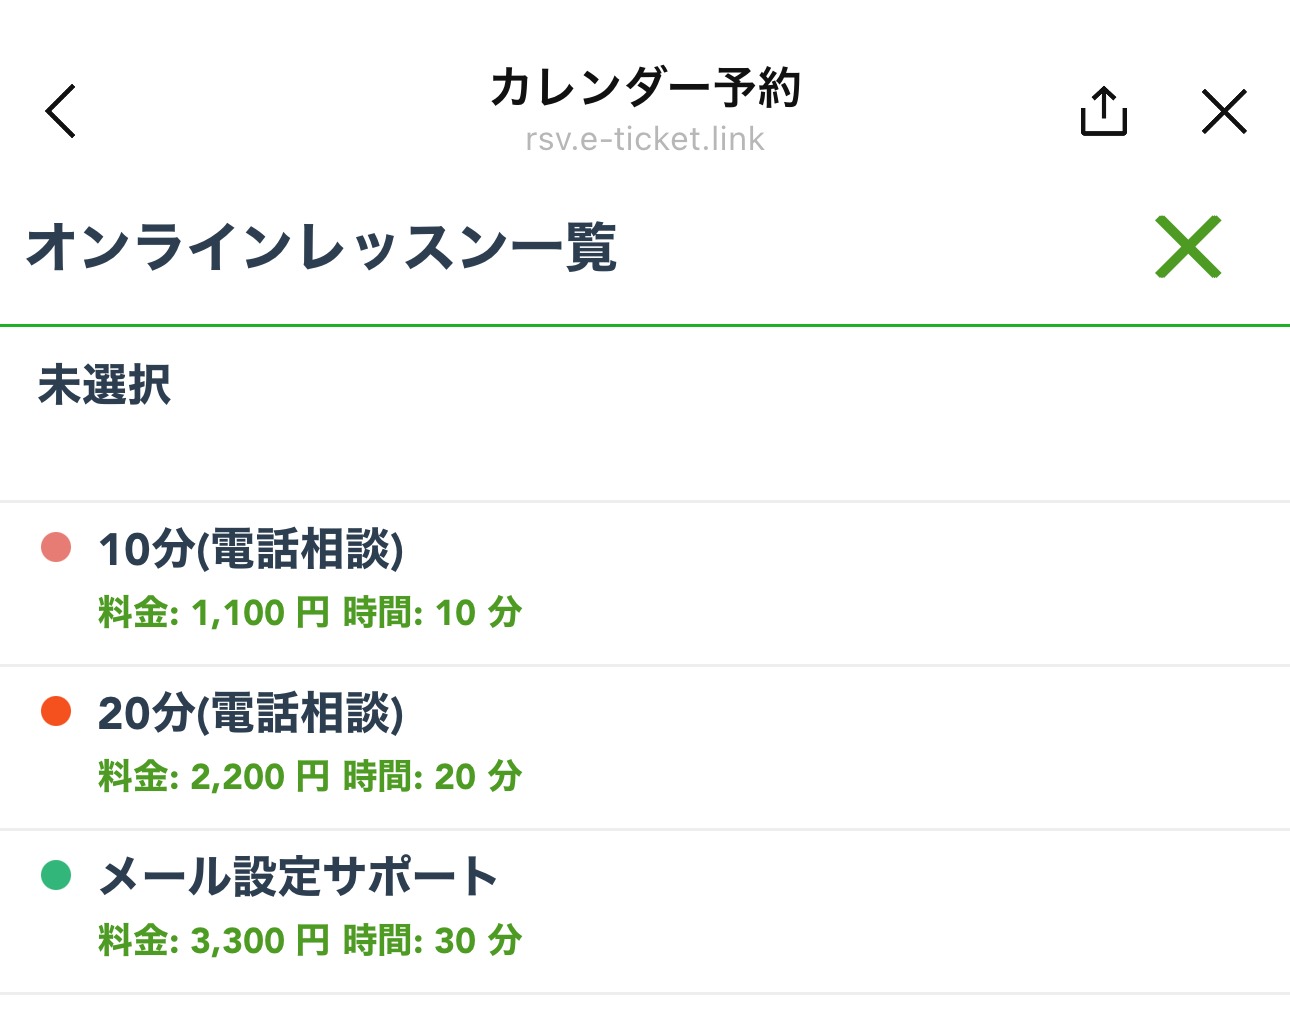Choose メール設定サポート lesson title
Image resolution: width=1290 pixels, height=1025 pixels.
click(298, 876)
